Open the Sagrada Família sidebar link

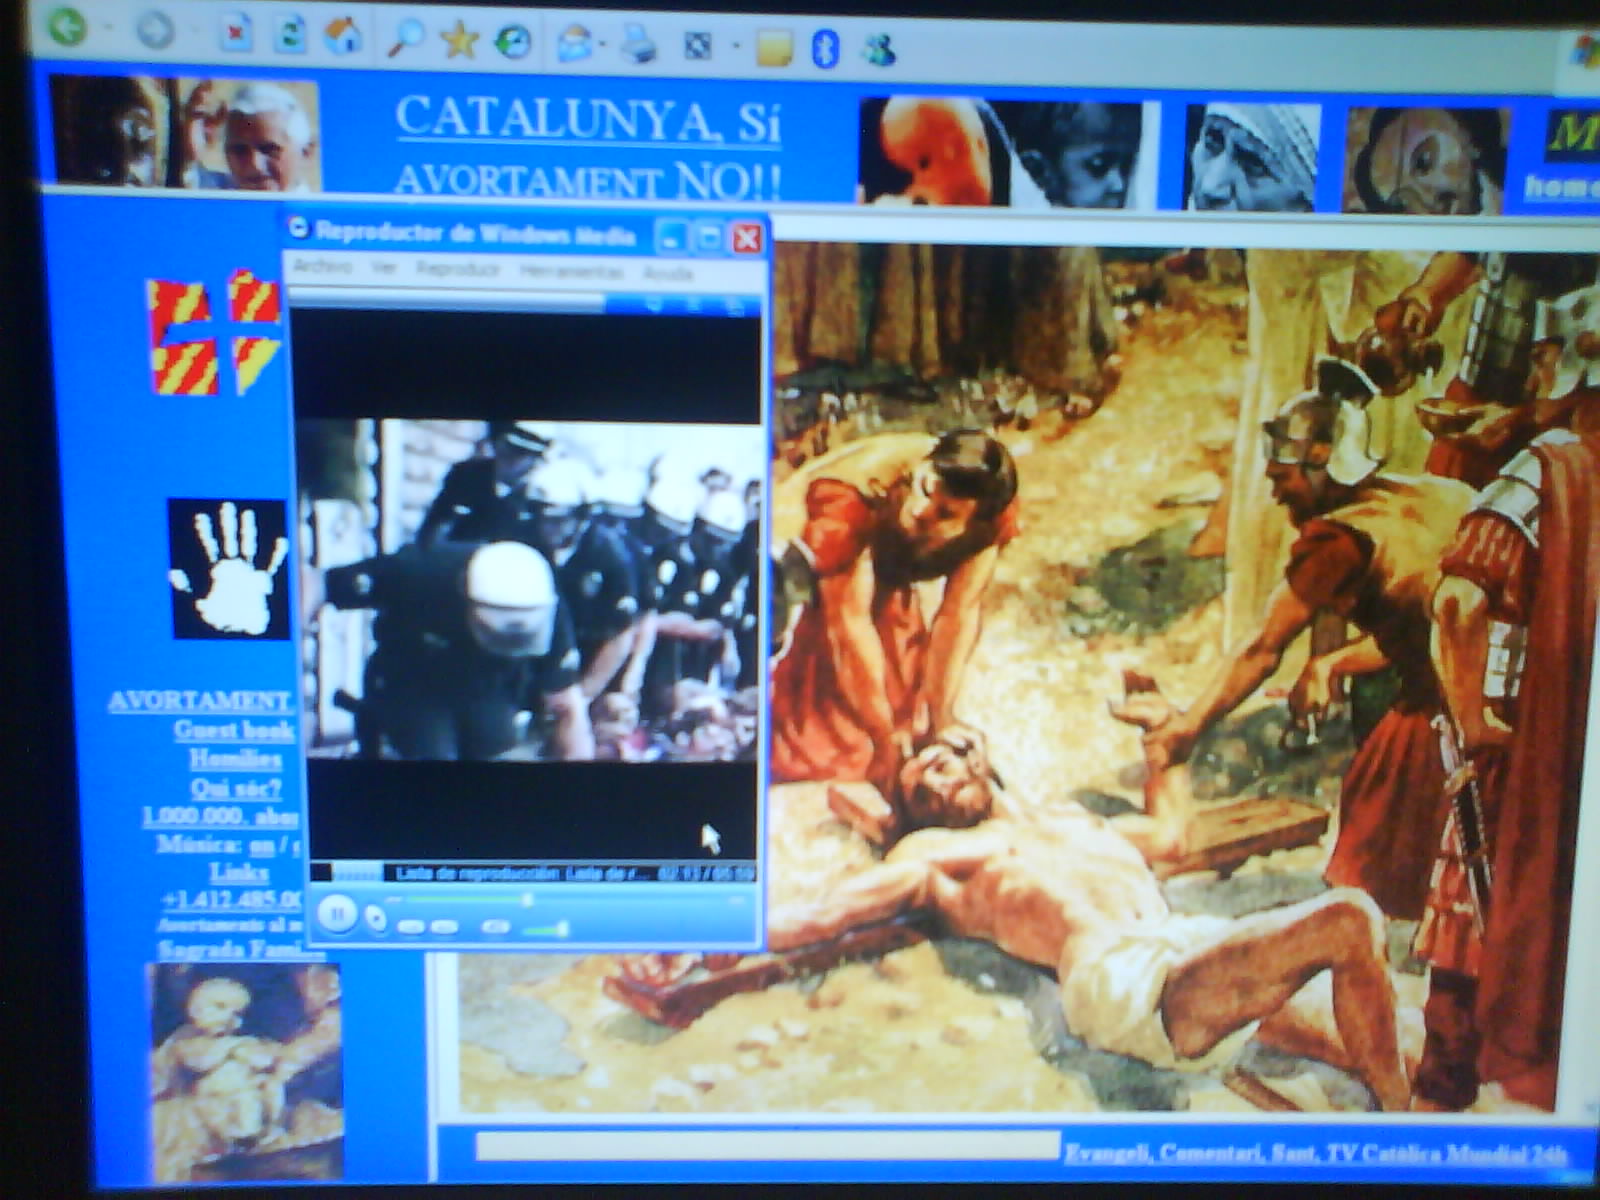pyautogui.click(x=242, y=949)
